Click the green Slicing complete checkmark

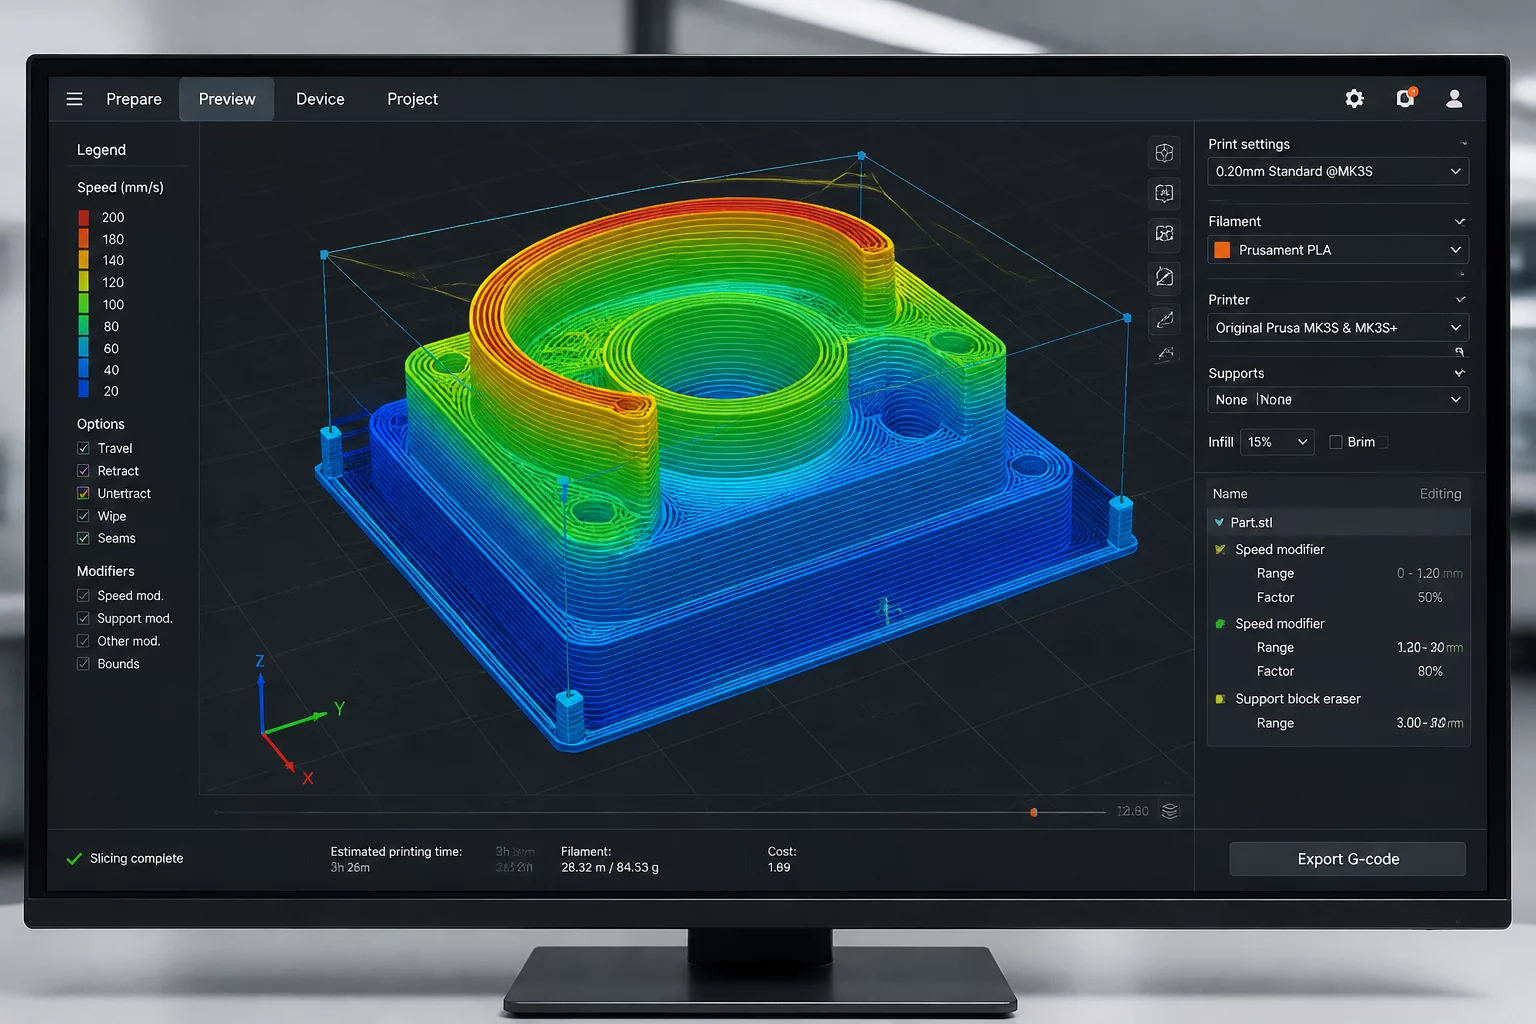tap(74, 858)
